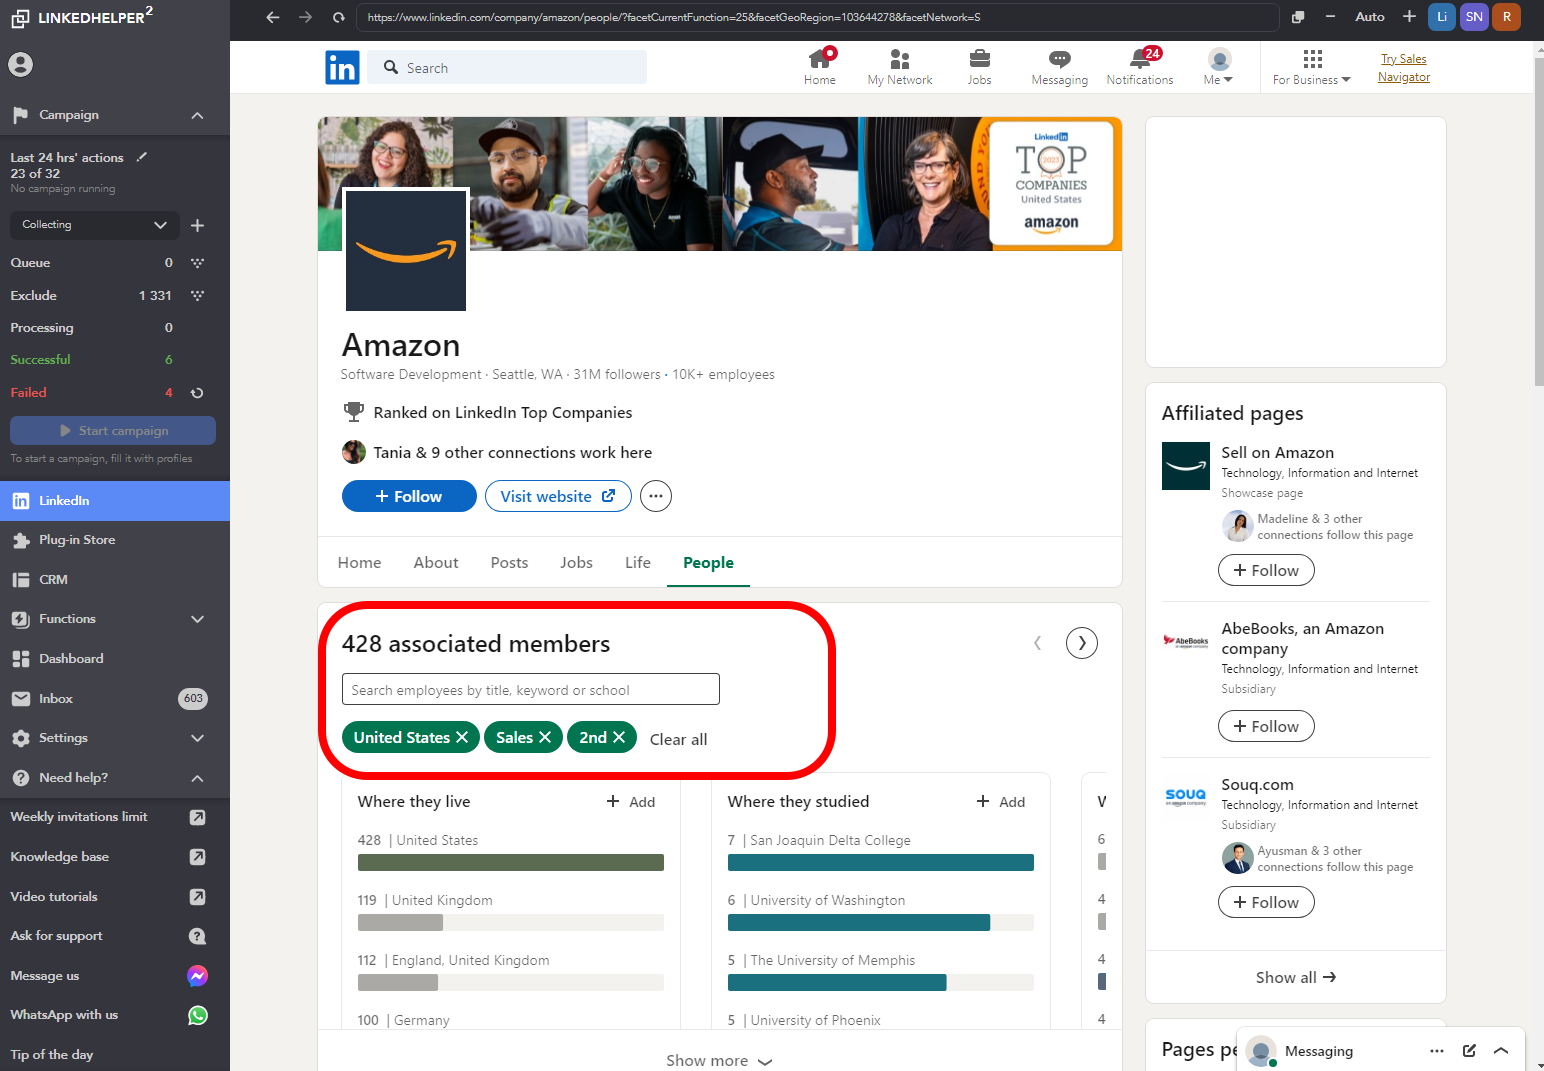Remove the Sales filter chip
Image resolution: width=1544 pixels, height=1071 pixels.
pyautogui.click(x=545, y=737)
